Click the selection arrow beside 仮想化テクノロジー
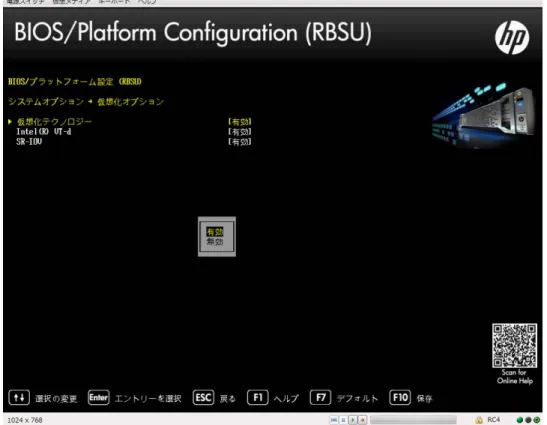Viewport: 547px width, 425px height. pyautogui.click(x=10, y=121)
